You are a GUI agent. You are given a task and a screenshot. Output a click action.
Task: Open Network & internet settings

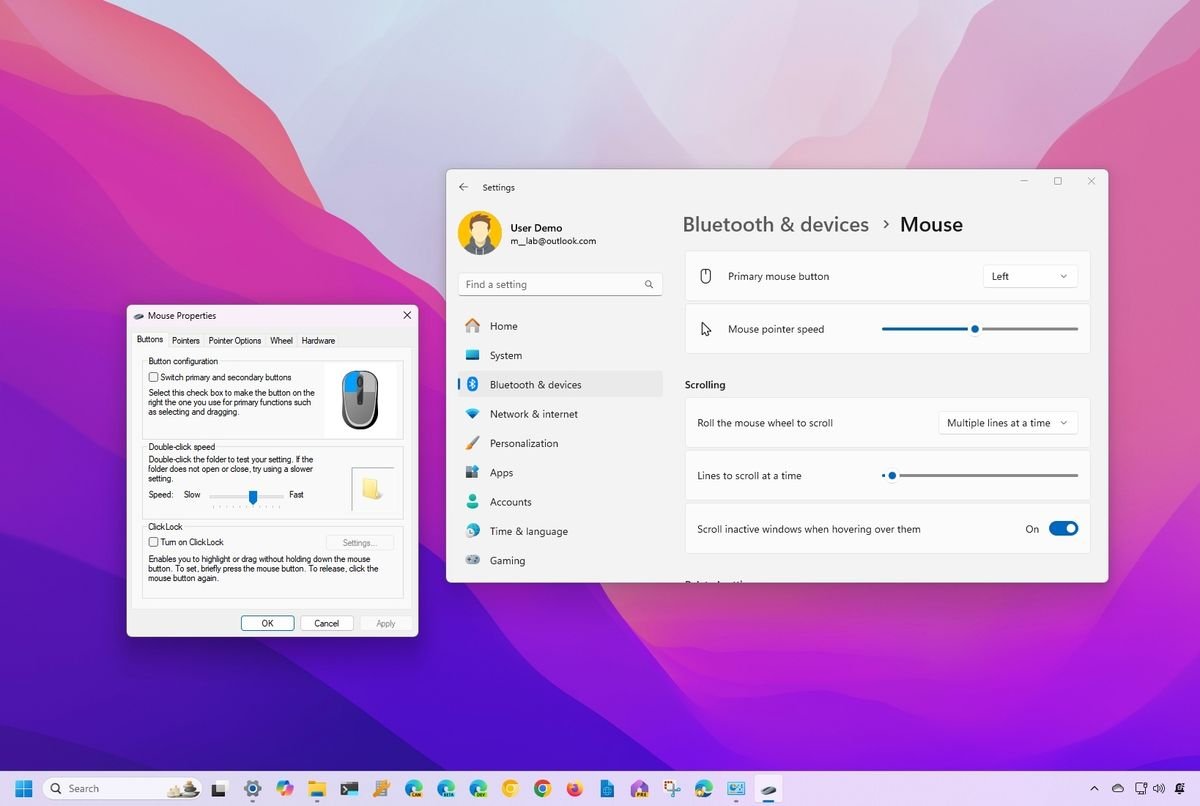coord(560,414)
